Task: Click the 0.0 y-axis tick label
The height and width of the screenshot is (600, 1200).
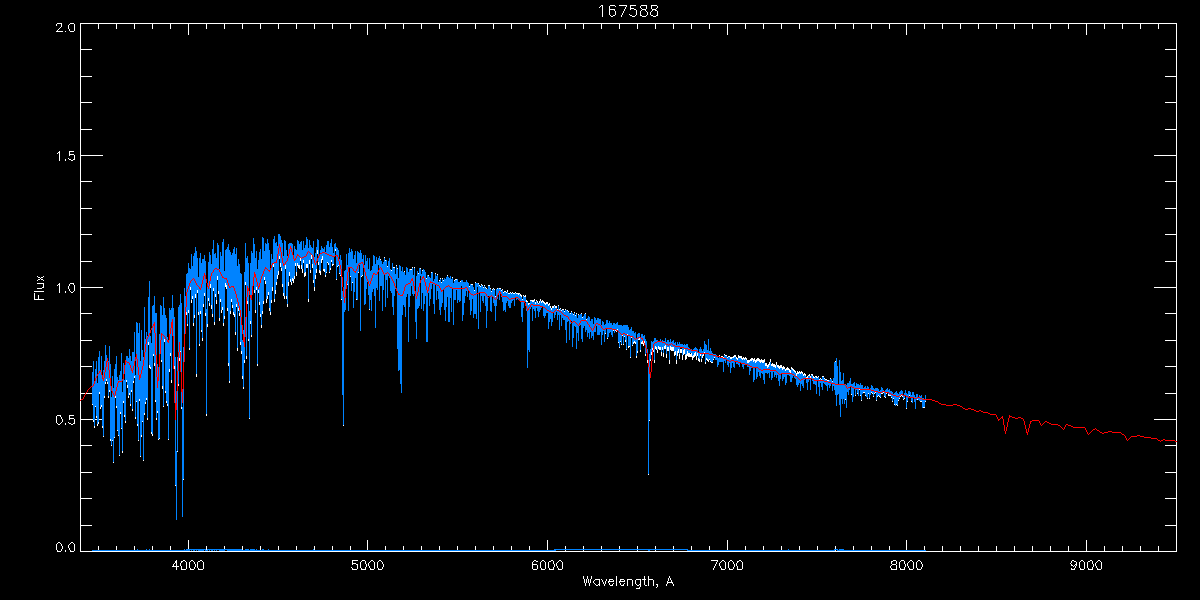Action: point(65,548)
